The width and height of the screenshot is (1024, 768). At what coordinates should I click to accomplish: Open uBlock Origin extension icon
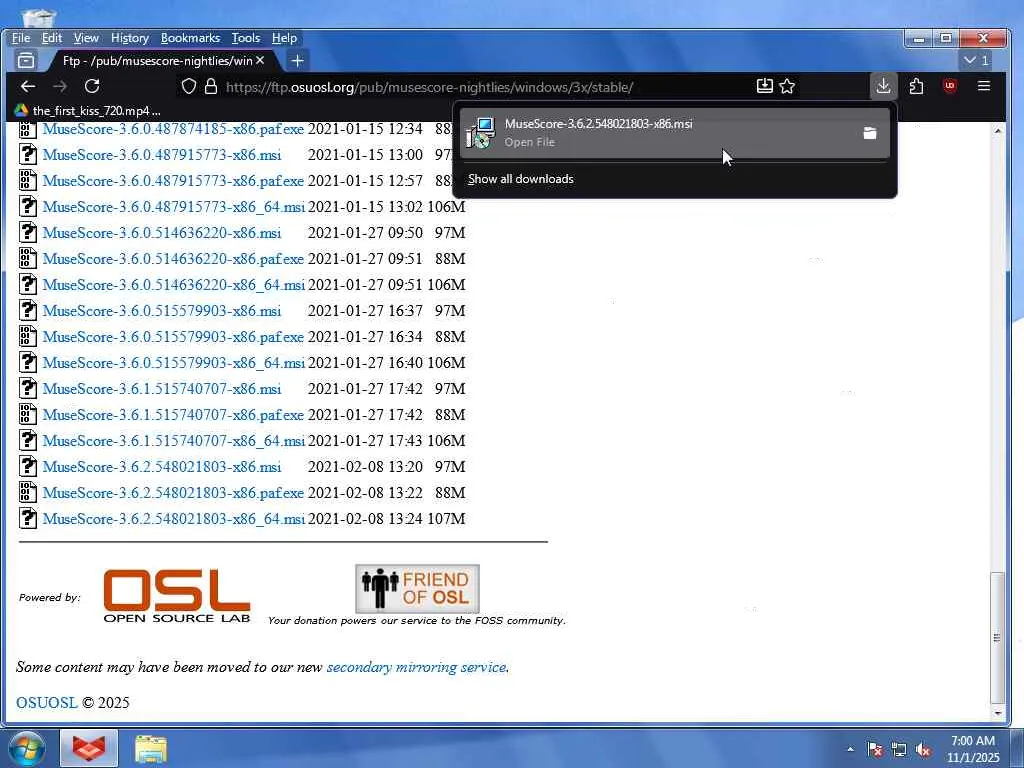click(x=950, y=86)
